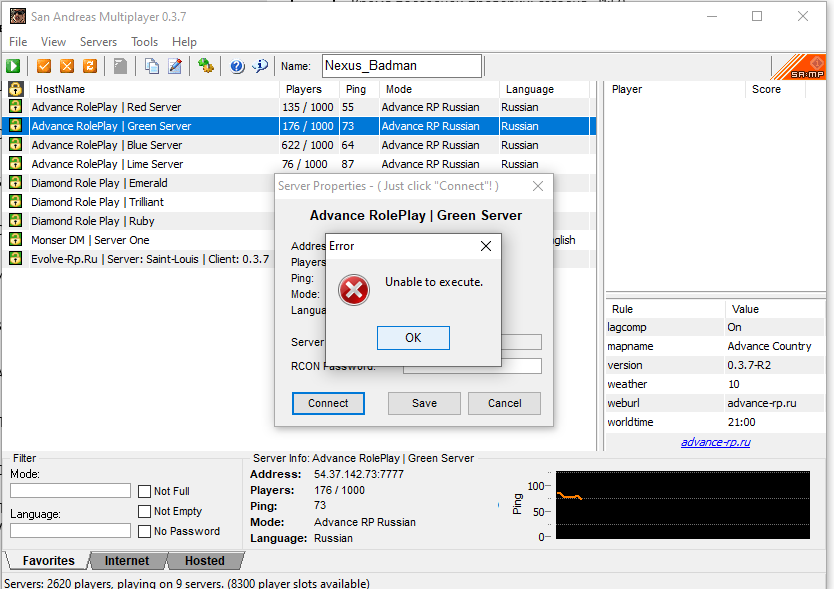Viewport: 834px width, 589px height.
Task: Click the Name field containing Nexus_Badman
Action: pyautogui.click(x=401, y=66)
